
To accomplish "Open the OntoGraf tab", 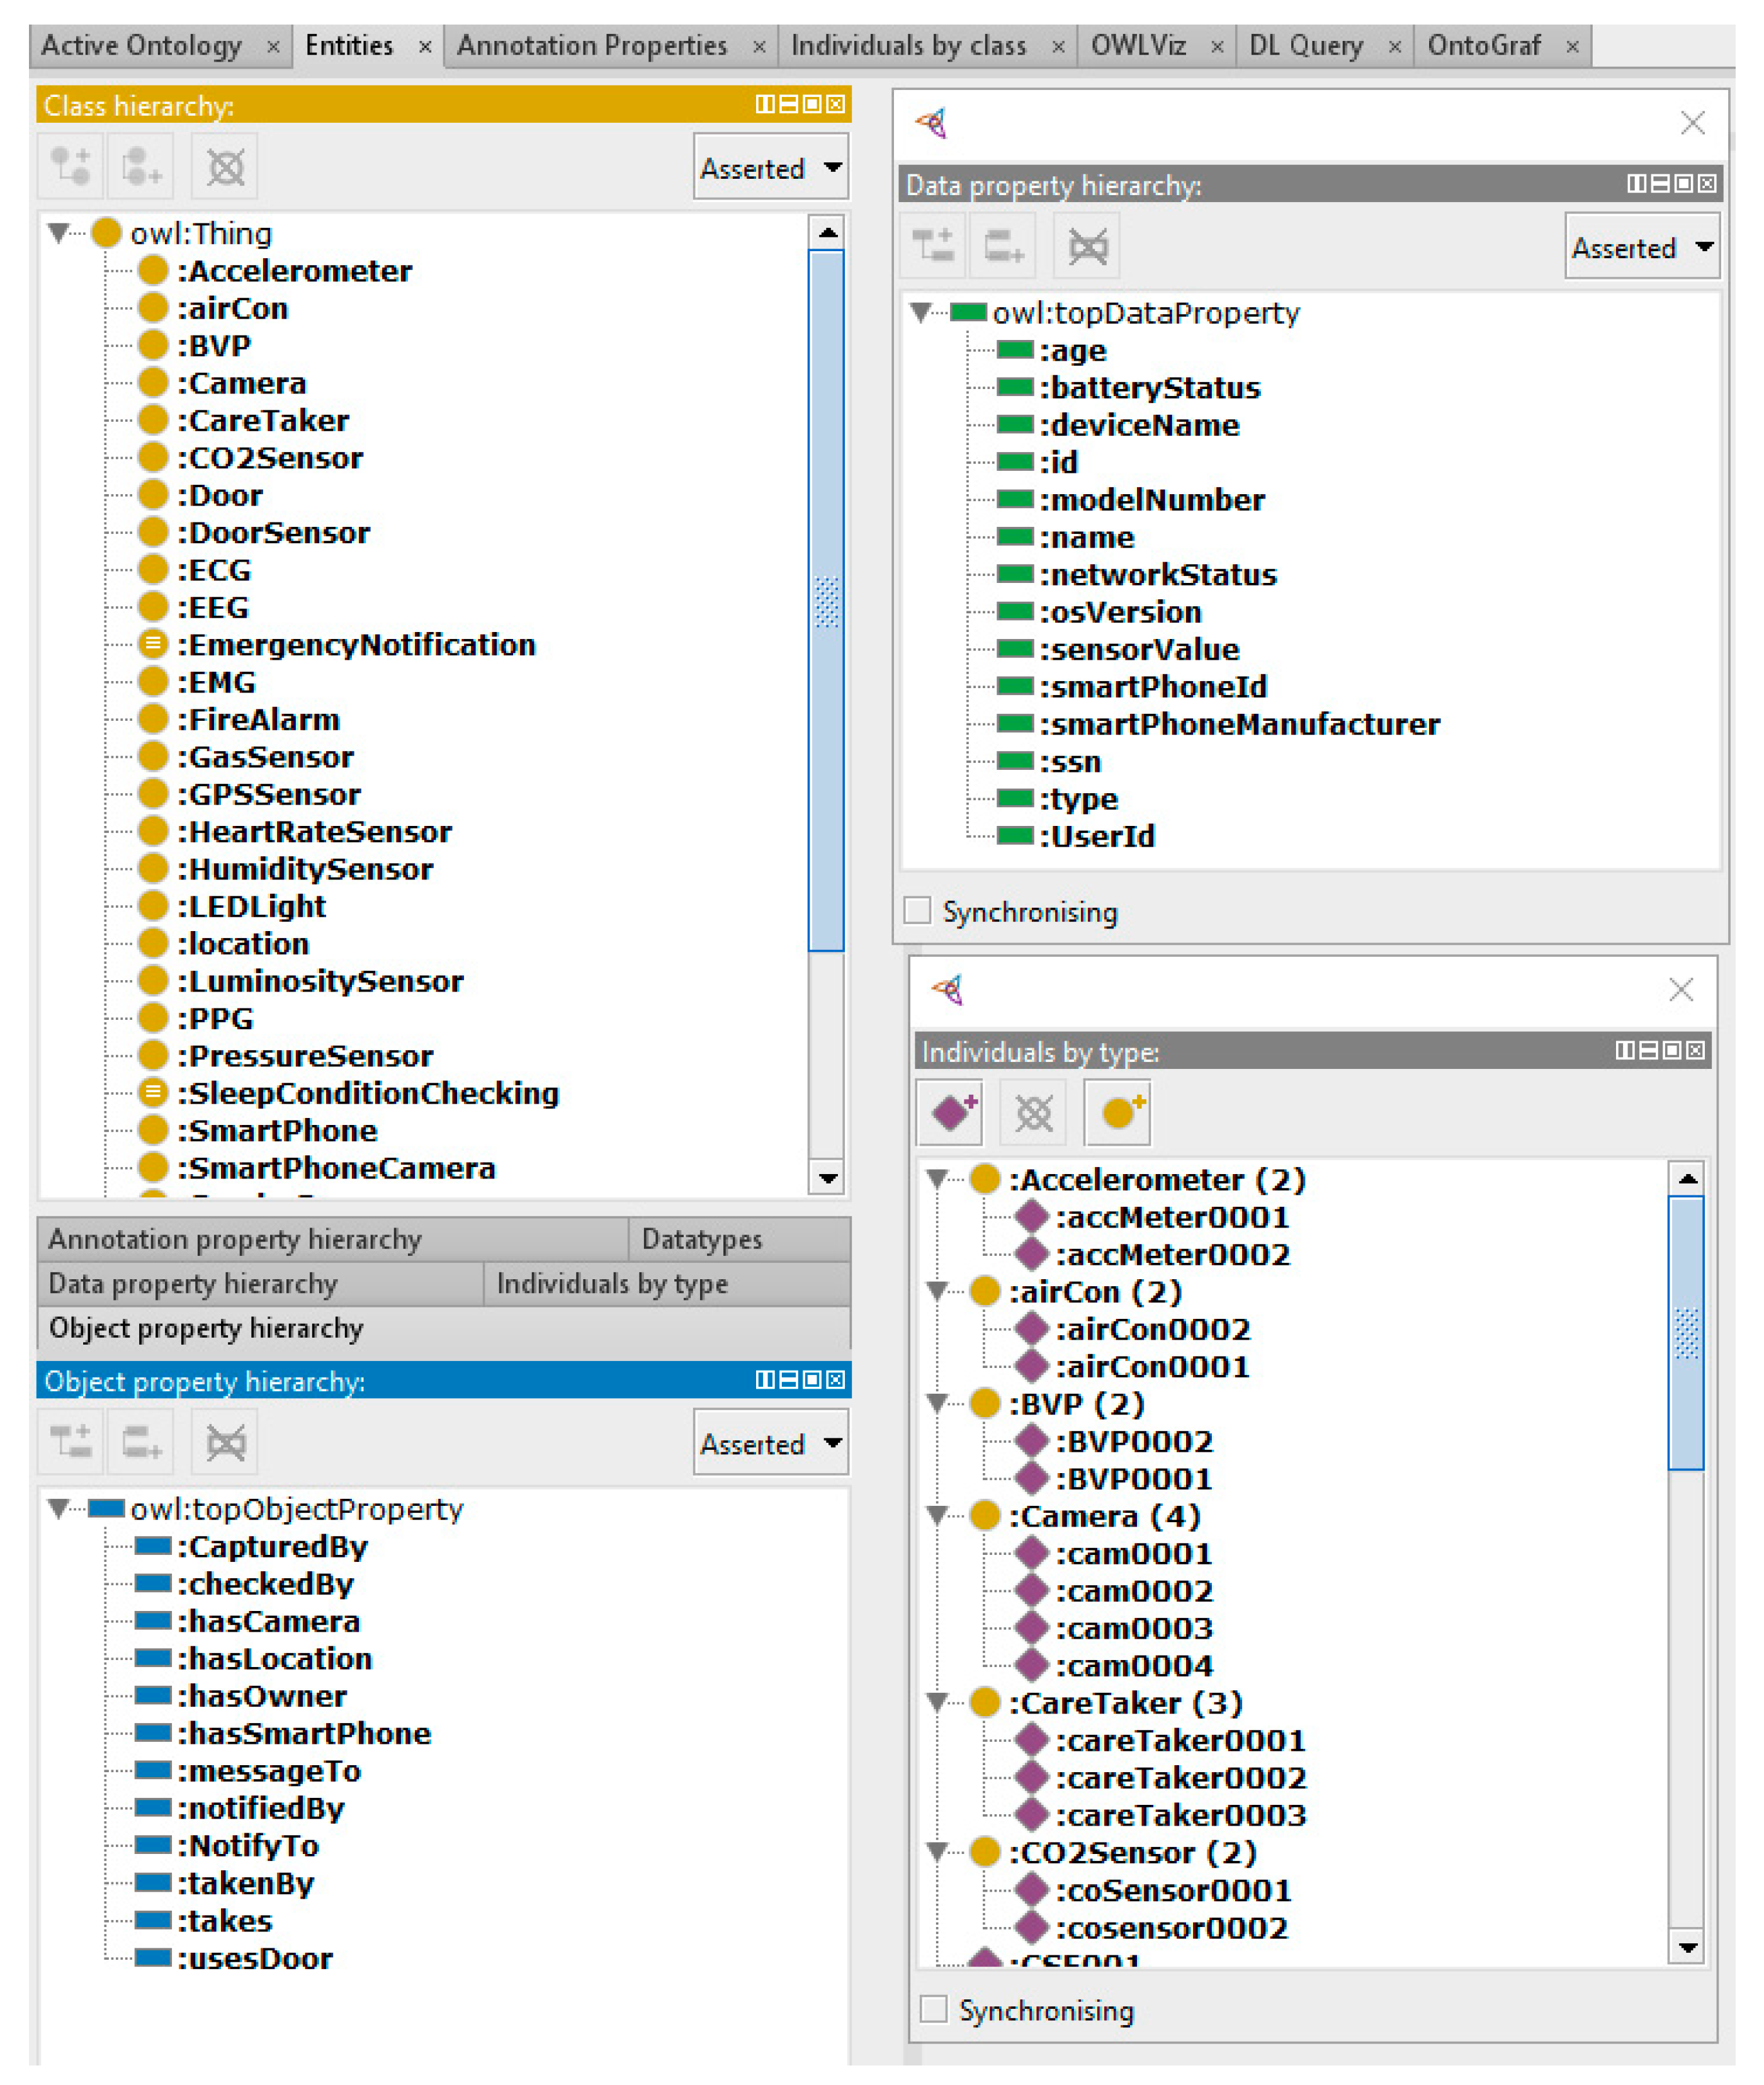I will coord(1484,46).
